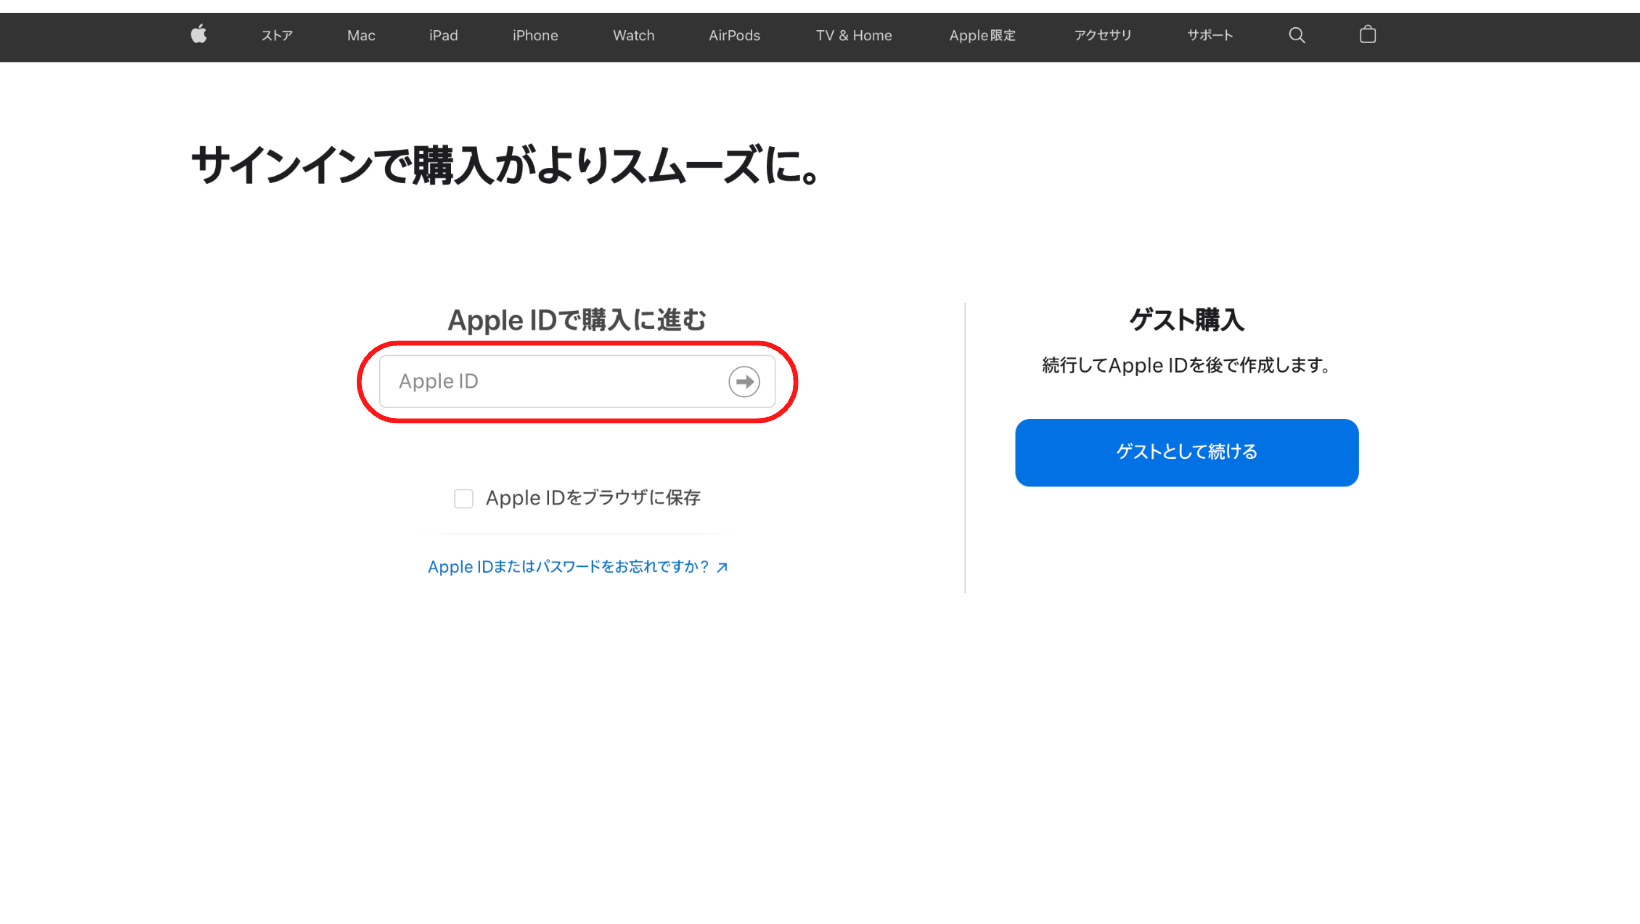
Task: Open the iPhone menu item
Action: [535, 35]
